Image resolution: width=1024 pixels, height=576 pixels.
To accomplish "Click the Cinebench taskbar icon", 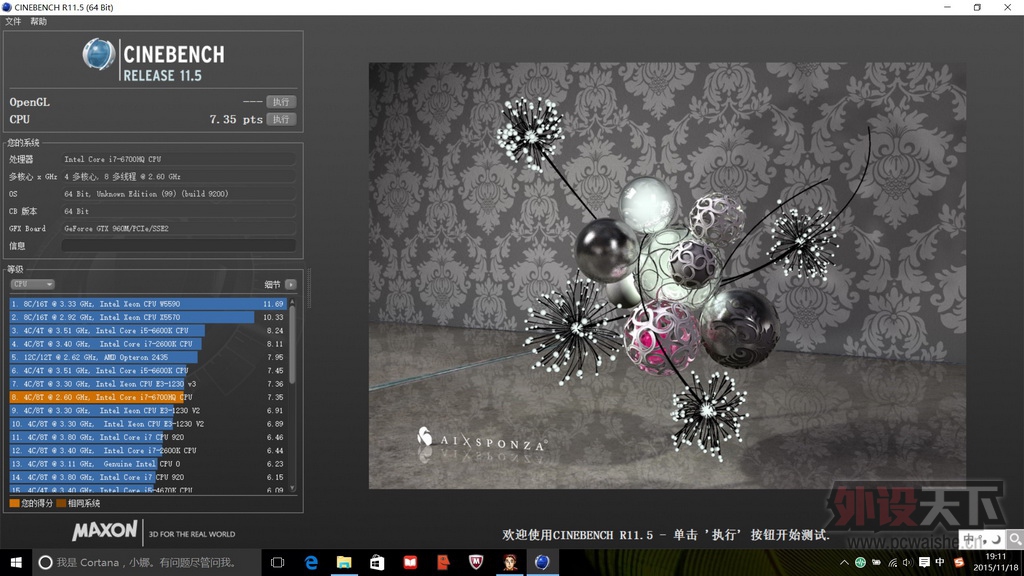I will coord(542,562).
